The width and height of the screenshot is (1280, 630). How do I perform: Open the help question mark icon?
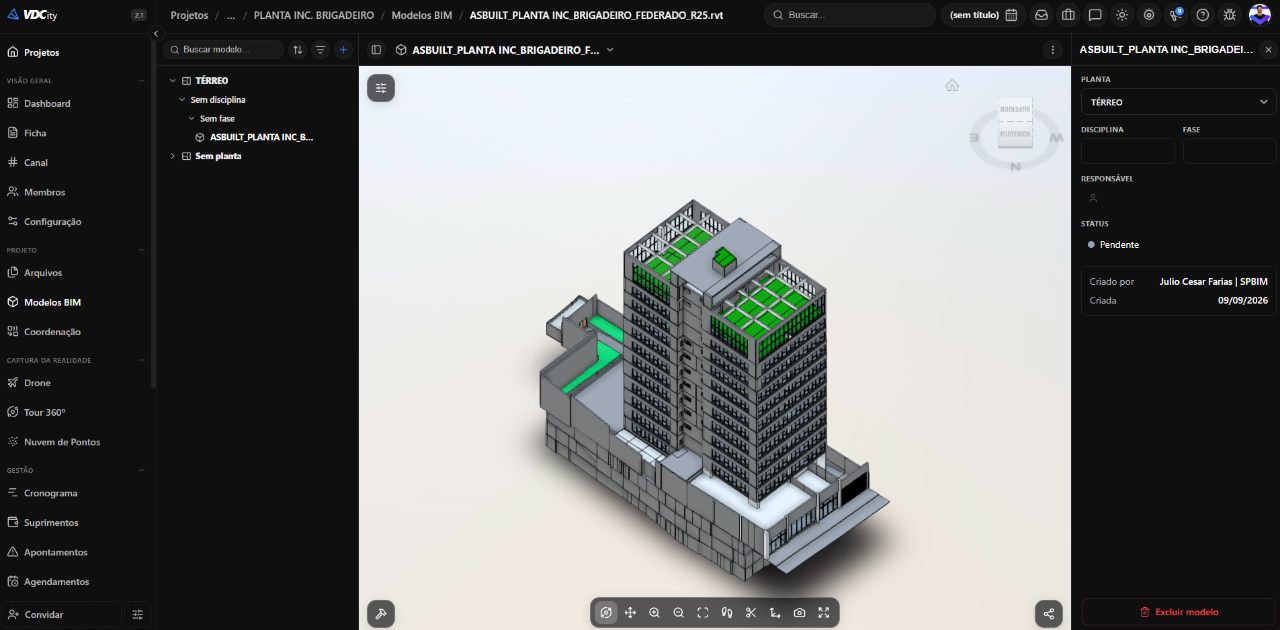click(x=1203, y=15)
